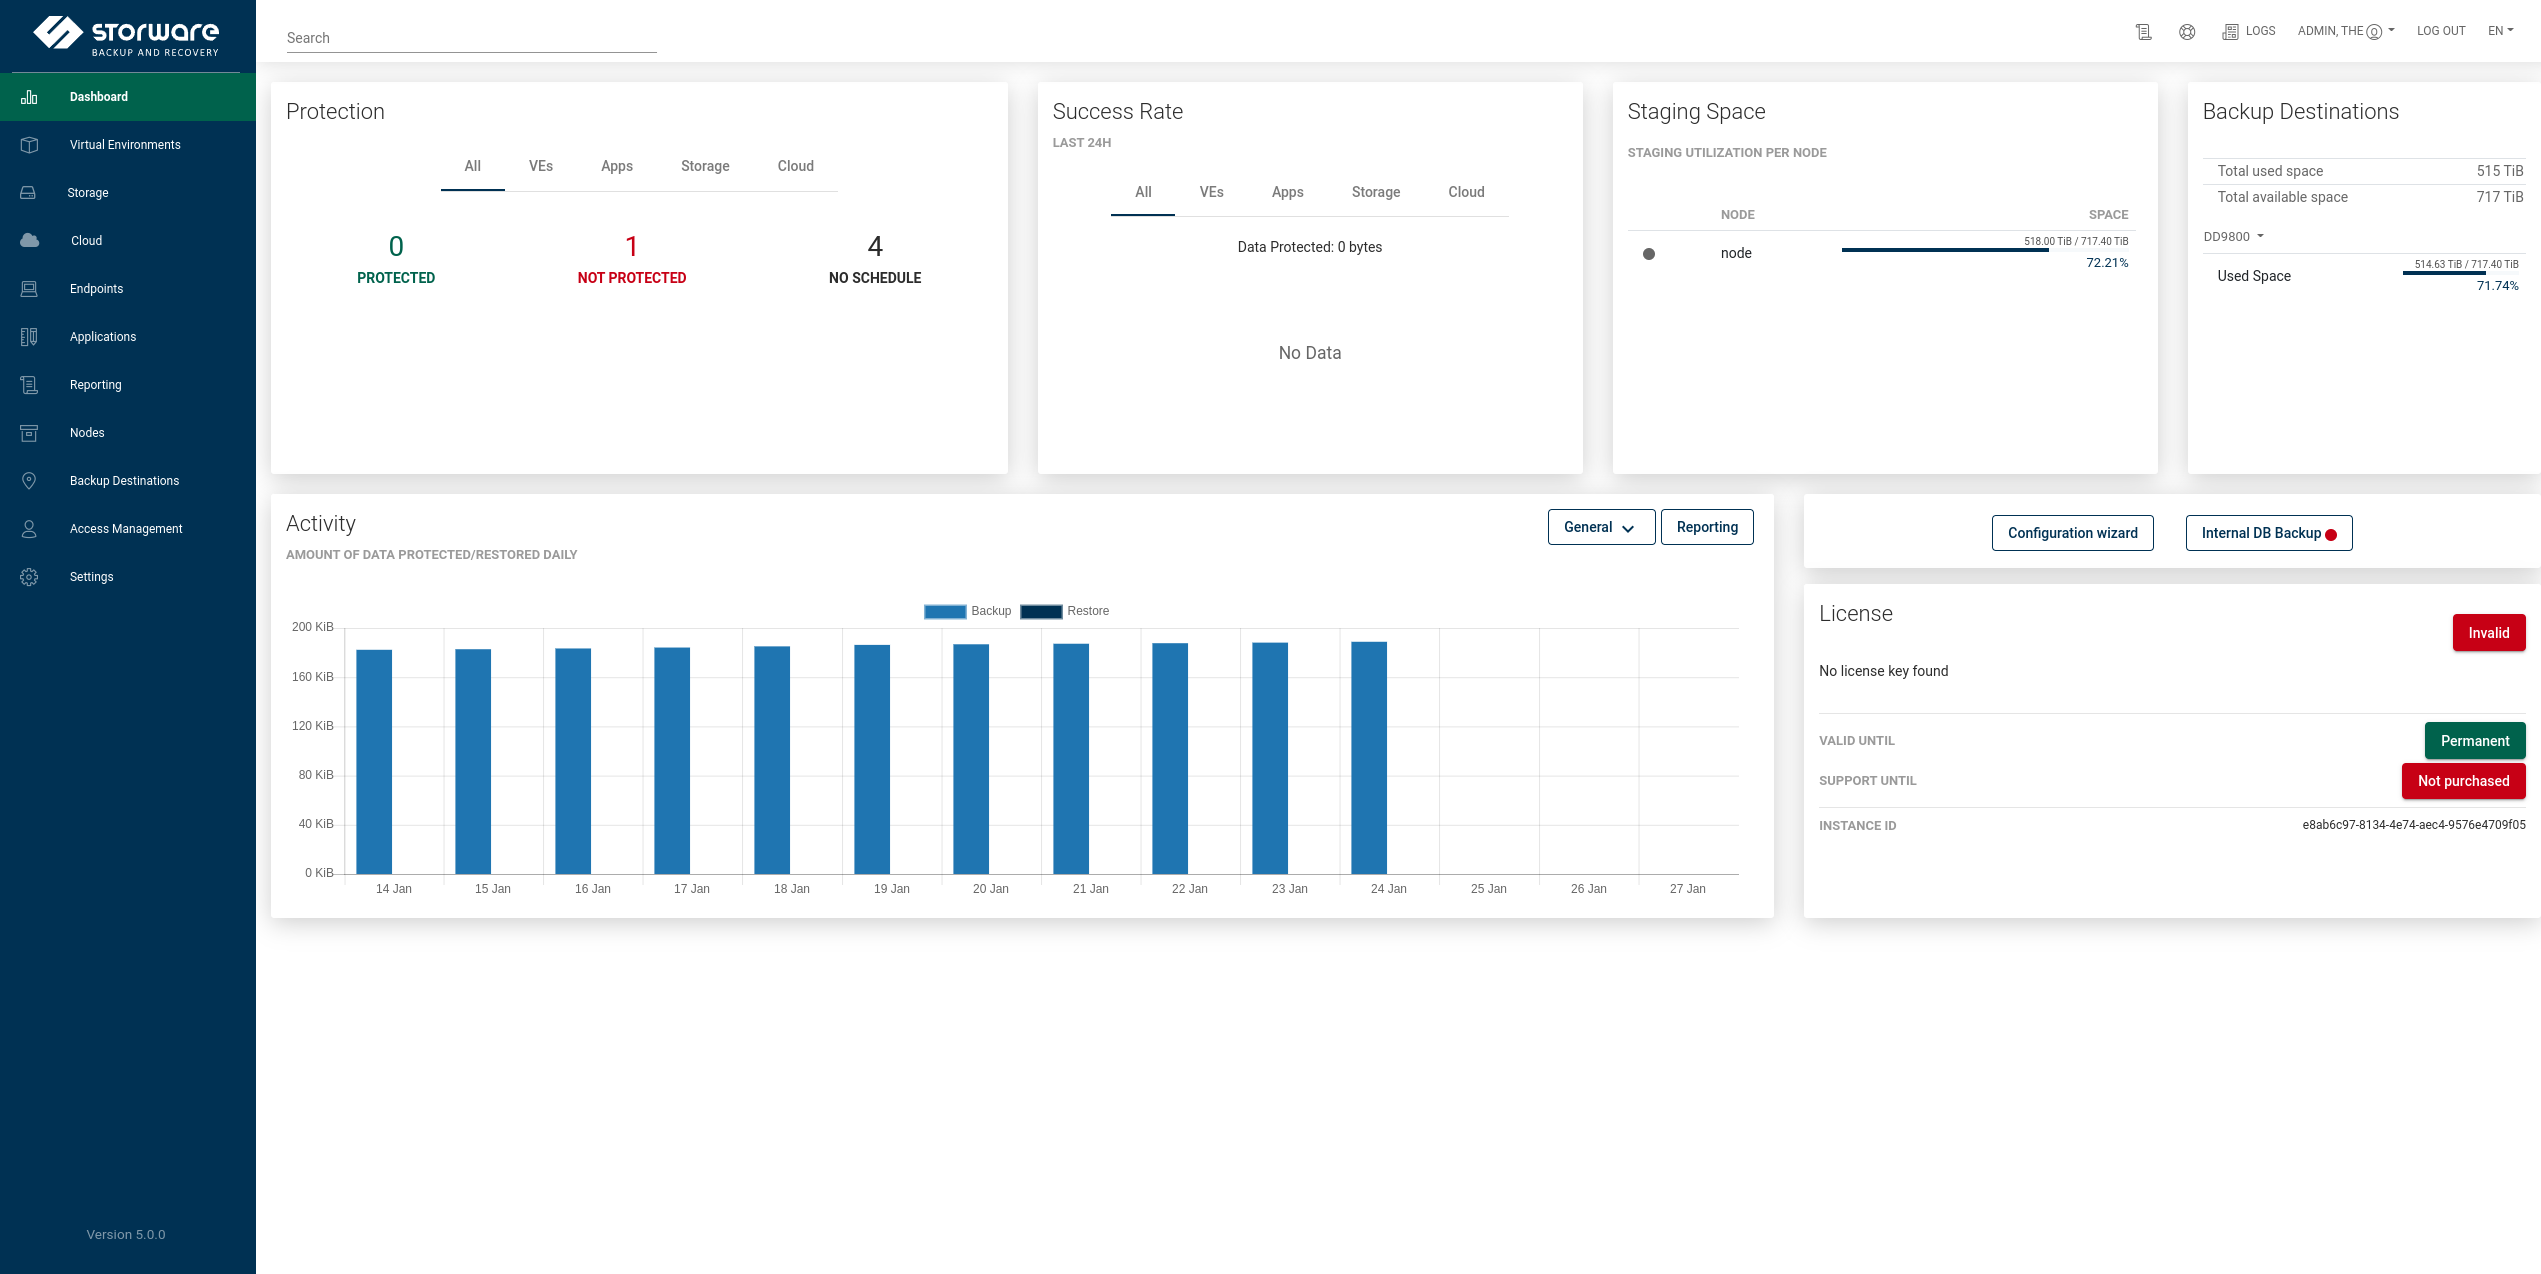The width and height of the screenshot is (2541, 1274).
Task: Click the 1 NOT PROTECTED counter
Action: click(x=632, y=259)
